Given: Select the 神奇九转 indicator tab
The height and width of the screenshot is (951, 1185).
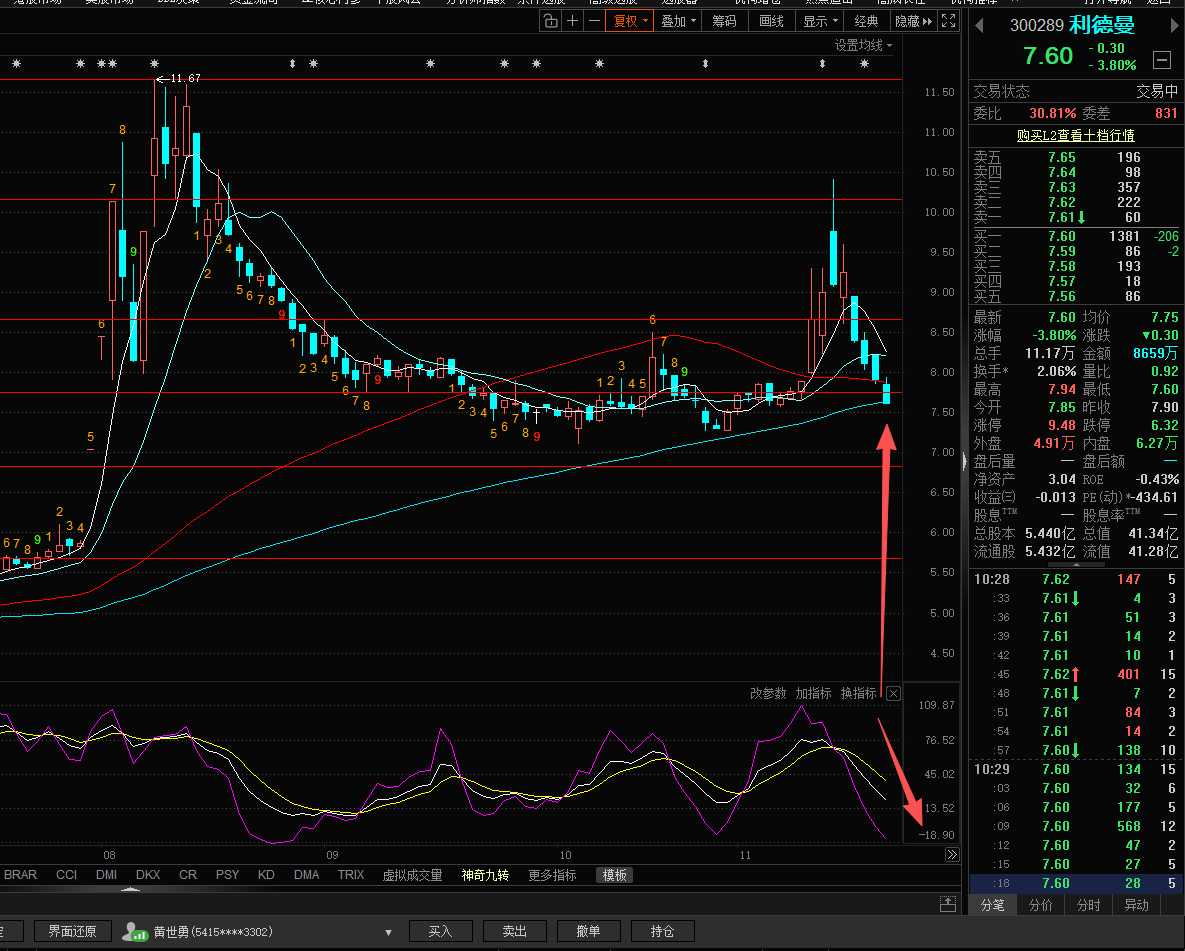Looking at the screenshot, I should pos(485,875).
